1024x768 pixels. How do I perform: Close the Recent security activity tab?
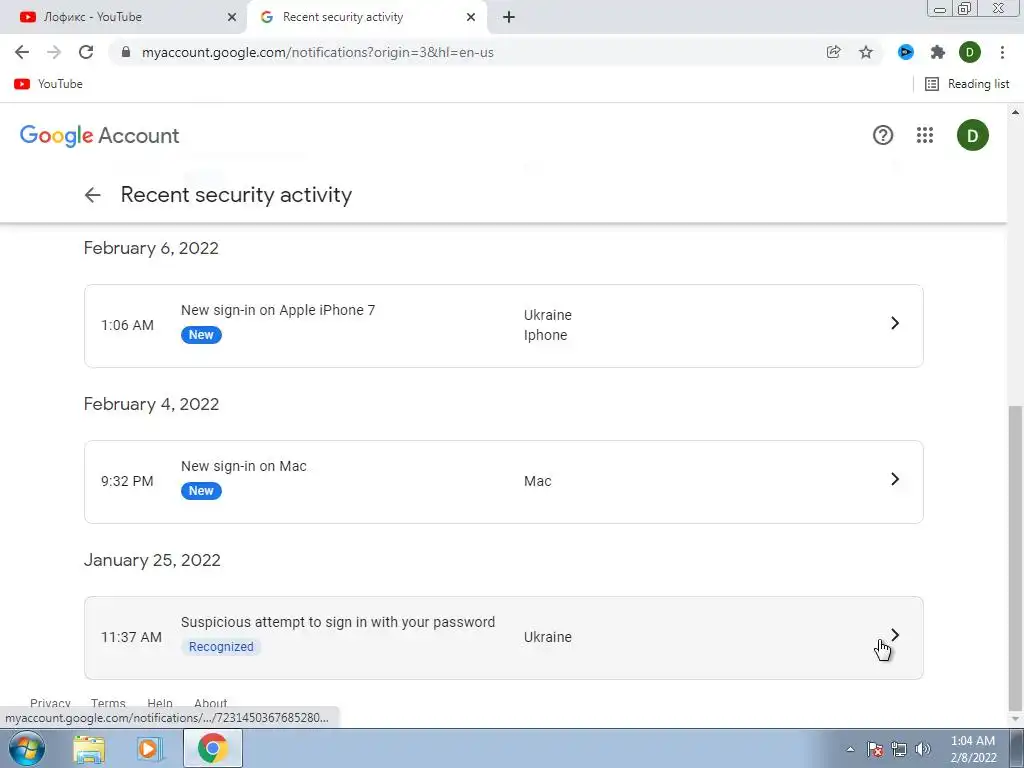pyautogui.click(x=471, y=18)
